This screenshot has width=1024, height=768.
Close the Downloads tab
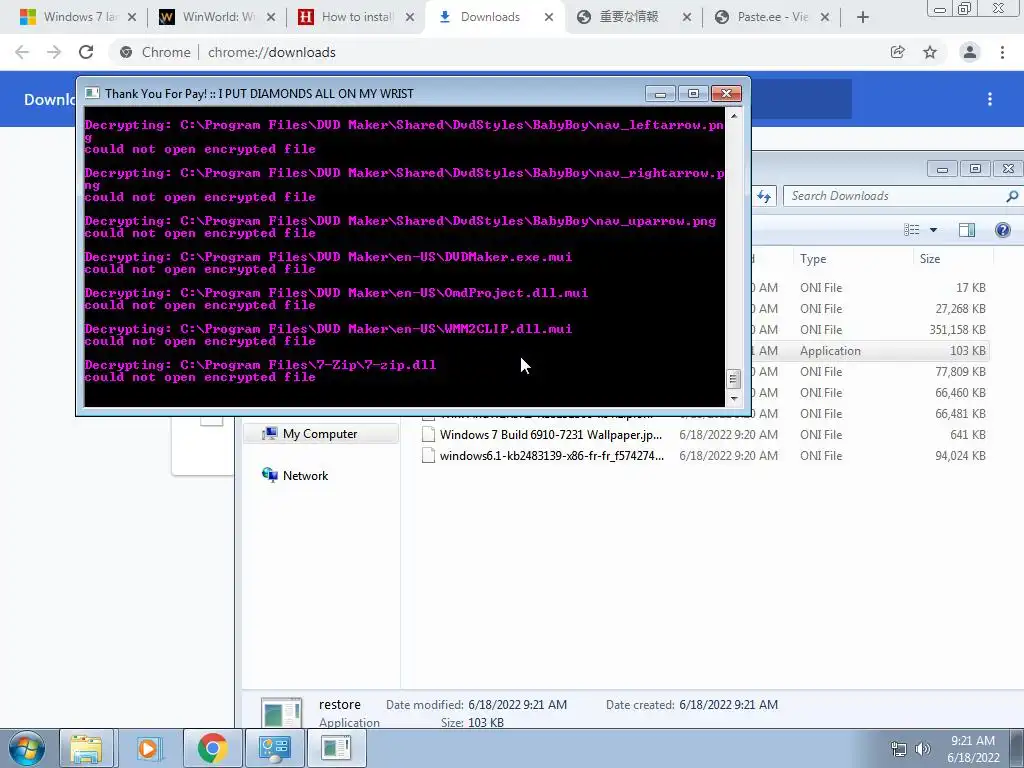[x=549, y=18]
